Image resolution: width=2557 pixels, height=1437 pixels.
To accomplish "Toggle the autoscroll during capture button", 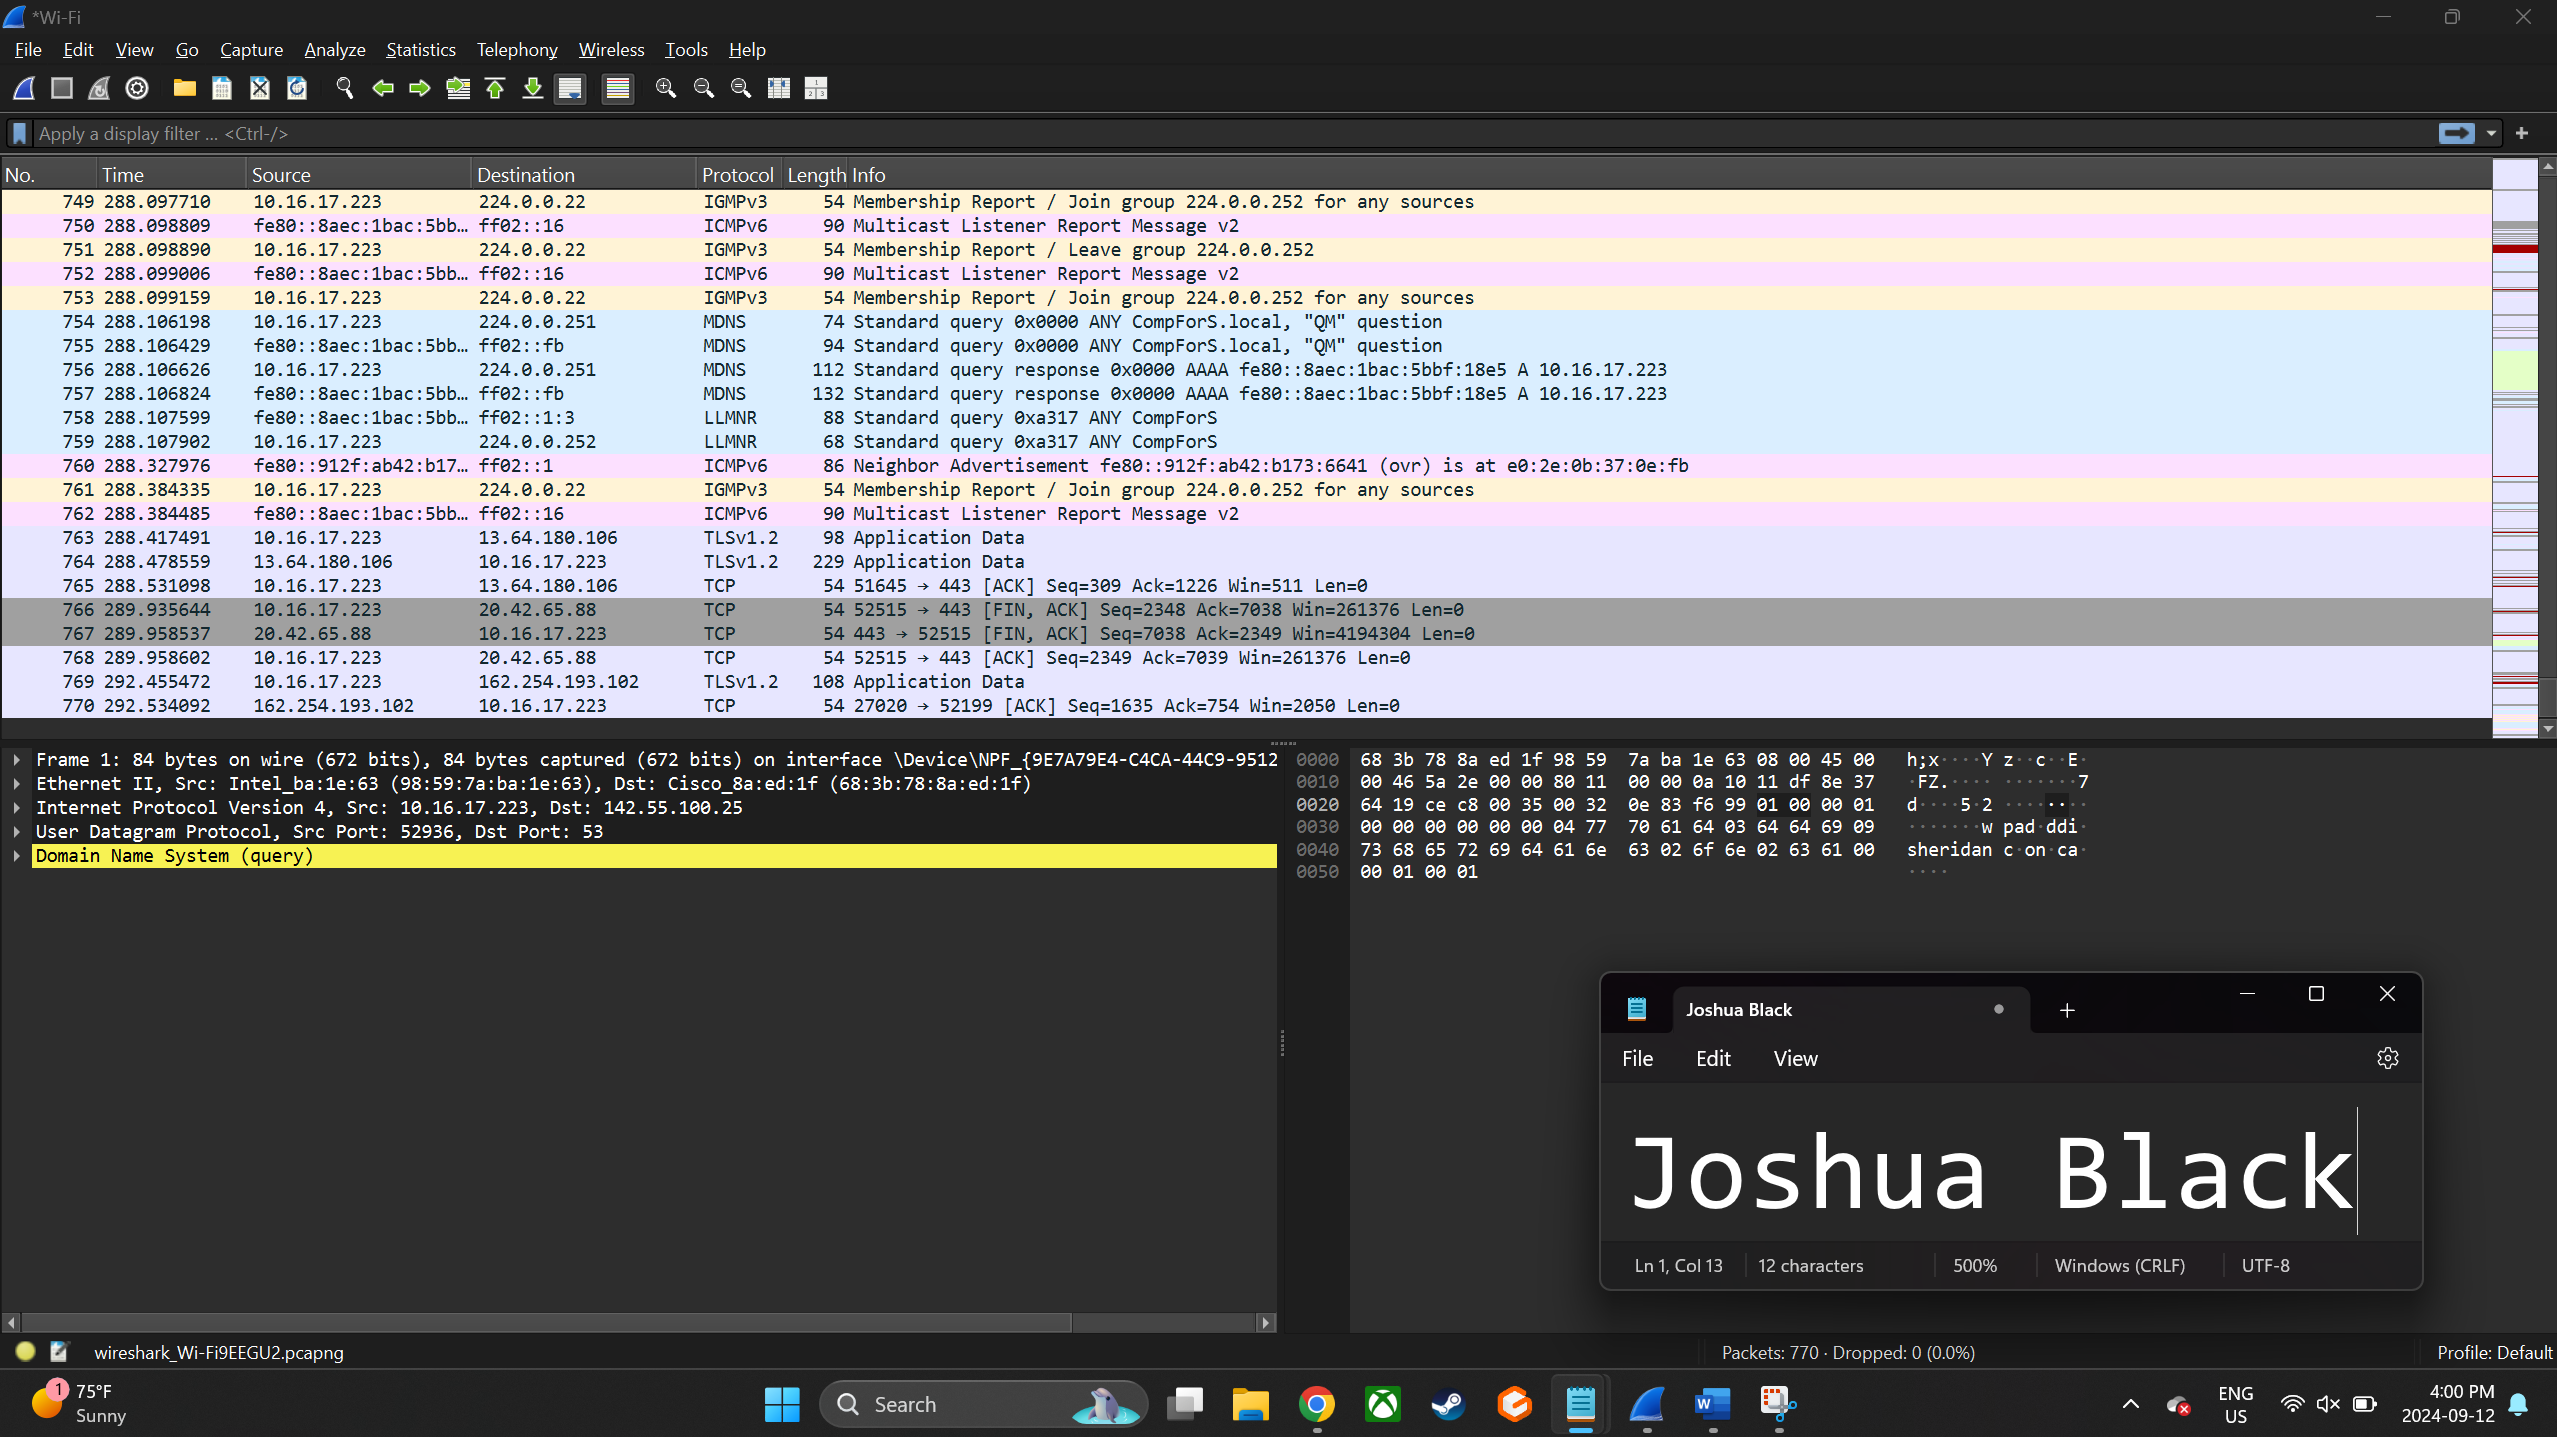I will [569, 88].
